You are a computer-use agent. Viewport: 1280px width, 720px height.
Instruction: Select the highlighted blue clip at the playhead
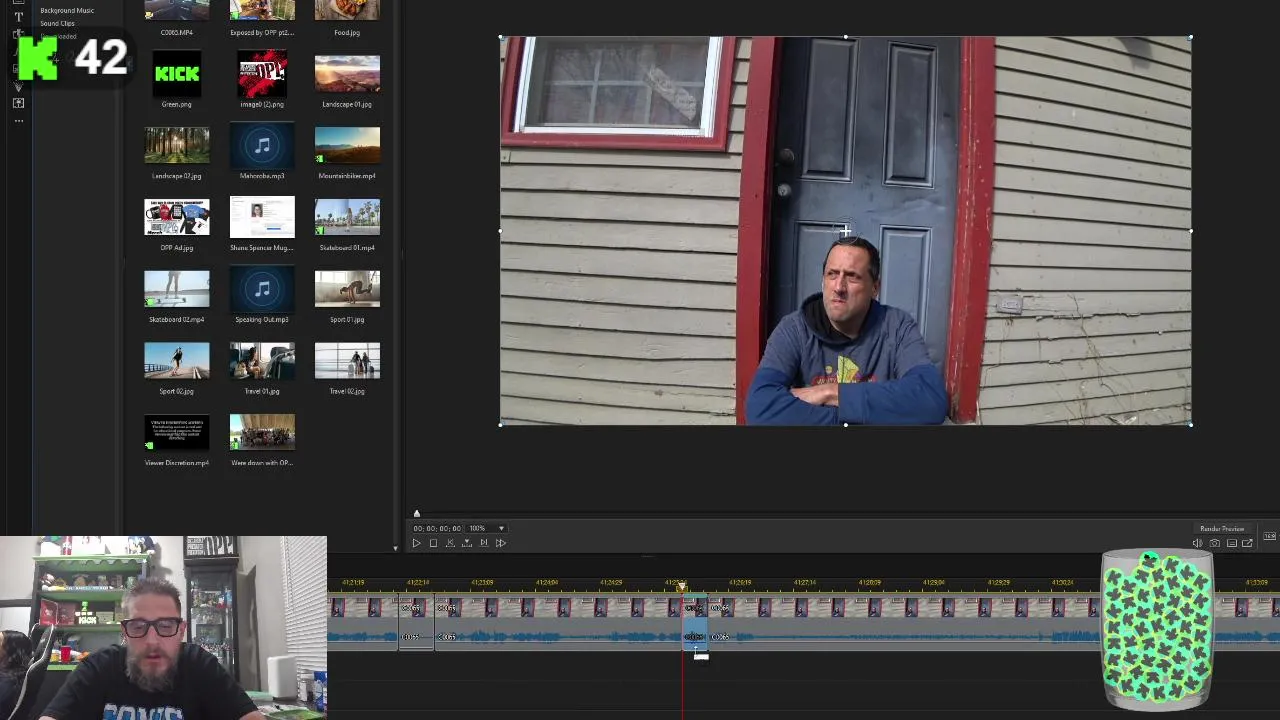(695, 621)
